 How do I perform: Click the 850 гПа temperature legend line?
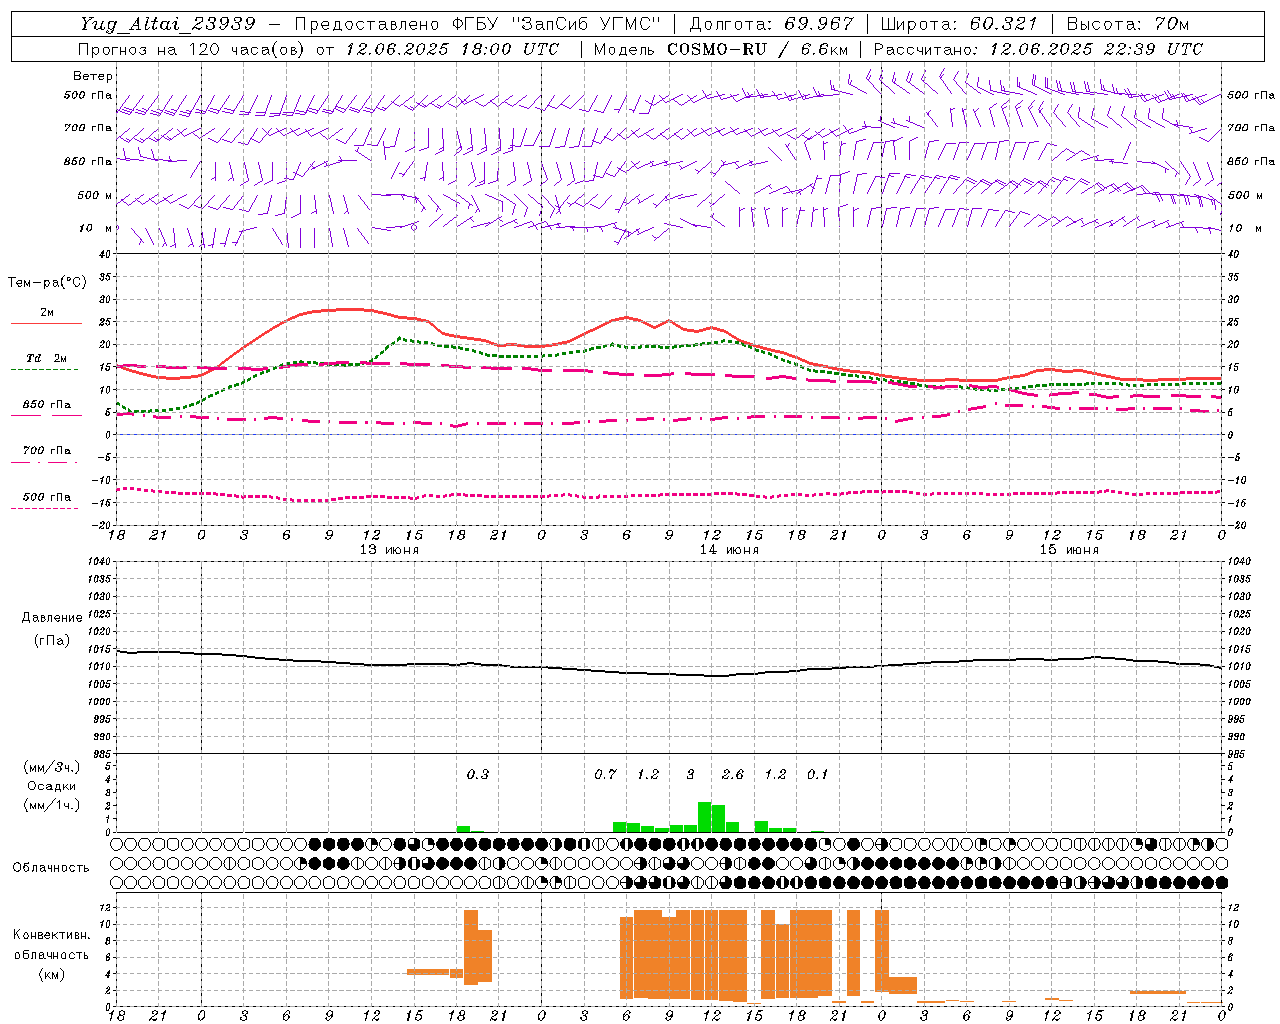coord(46,414)
